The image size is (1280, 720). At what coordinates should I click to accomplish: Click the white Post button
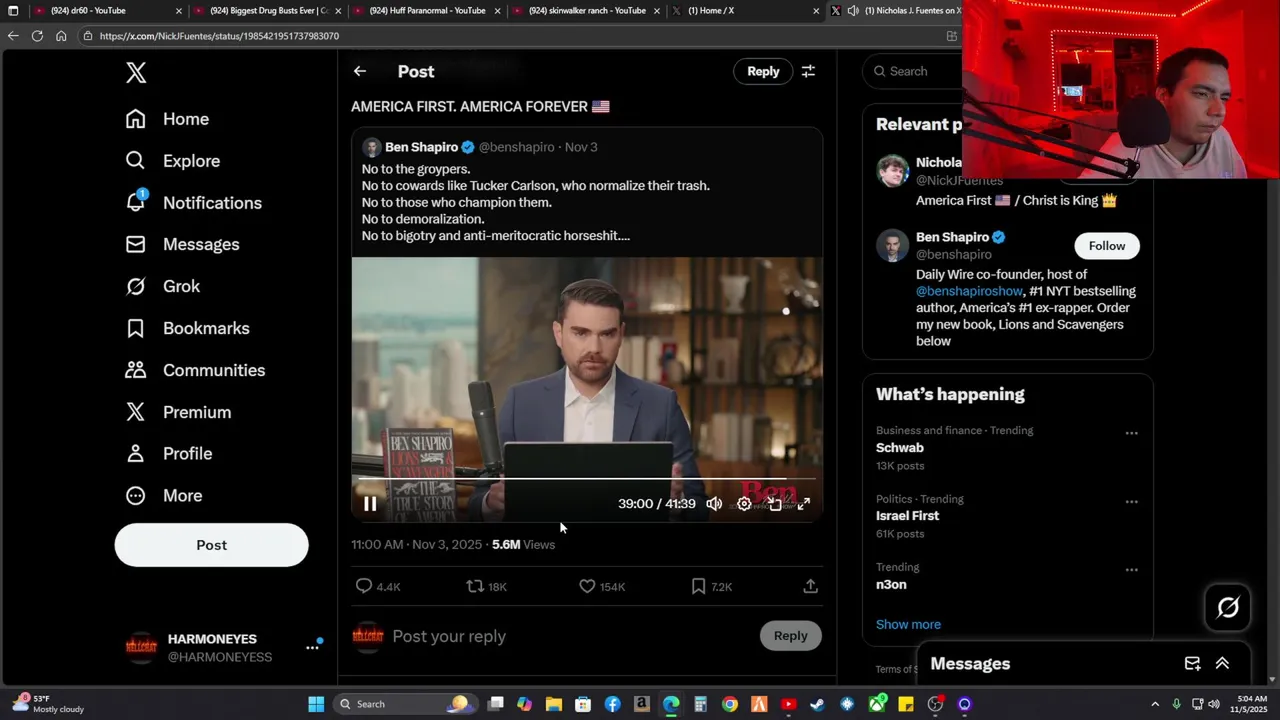tap(211, 545)
